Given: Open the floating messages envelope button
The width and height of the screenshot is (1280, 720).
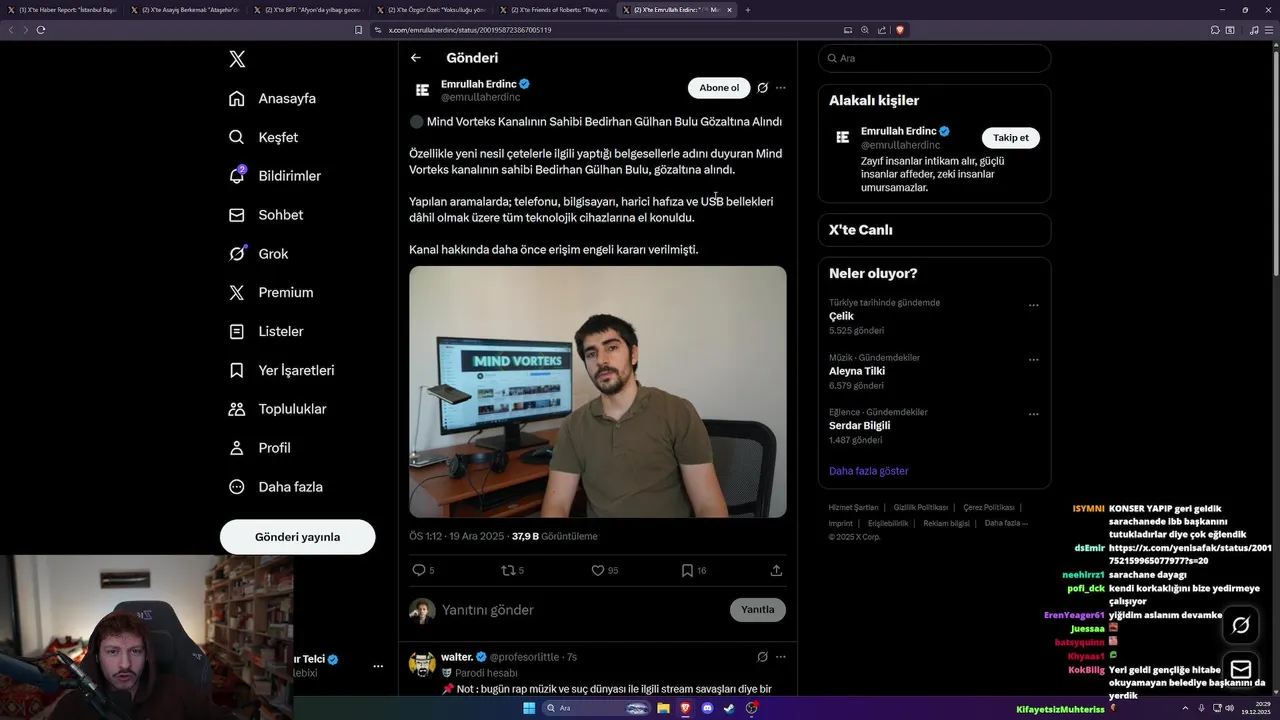Looking at the screenshot, I should click(x=1240, y=669).
